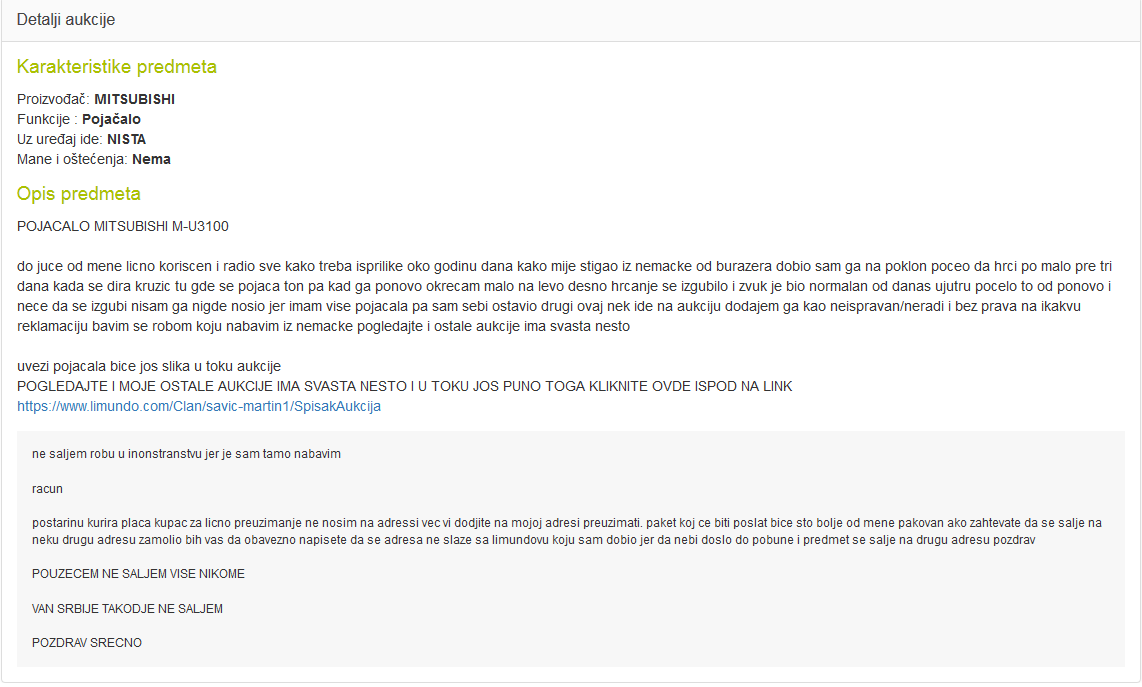Click title text 'POJACALO MITSUBISHI M-U3100'
This screenshot has width=1142, height=687.
tap(123, 227)
